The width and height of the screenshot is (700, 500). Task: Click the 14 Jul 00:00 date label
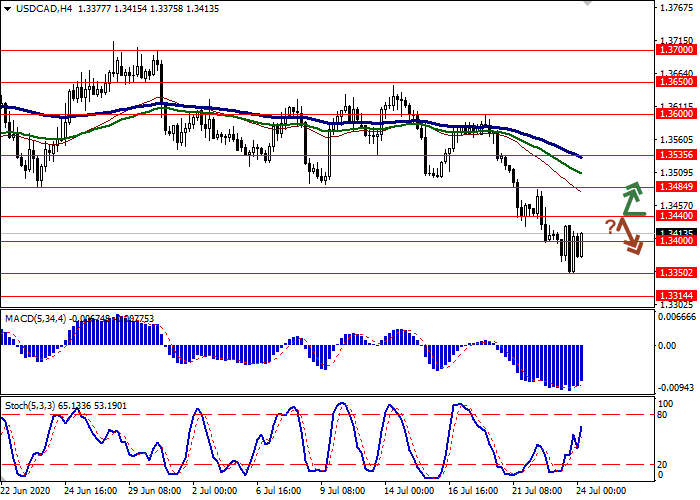pos(410,491)
